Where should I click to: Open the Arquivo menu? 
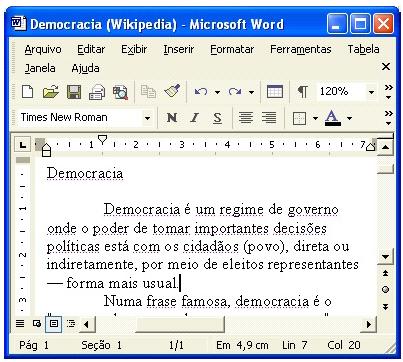pos(43,49)
